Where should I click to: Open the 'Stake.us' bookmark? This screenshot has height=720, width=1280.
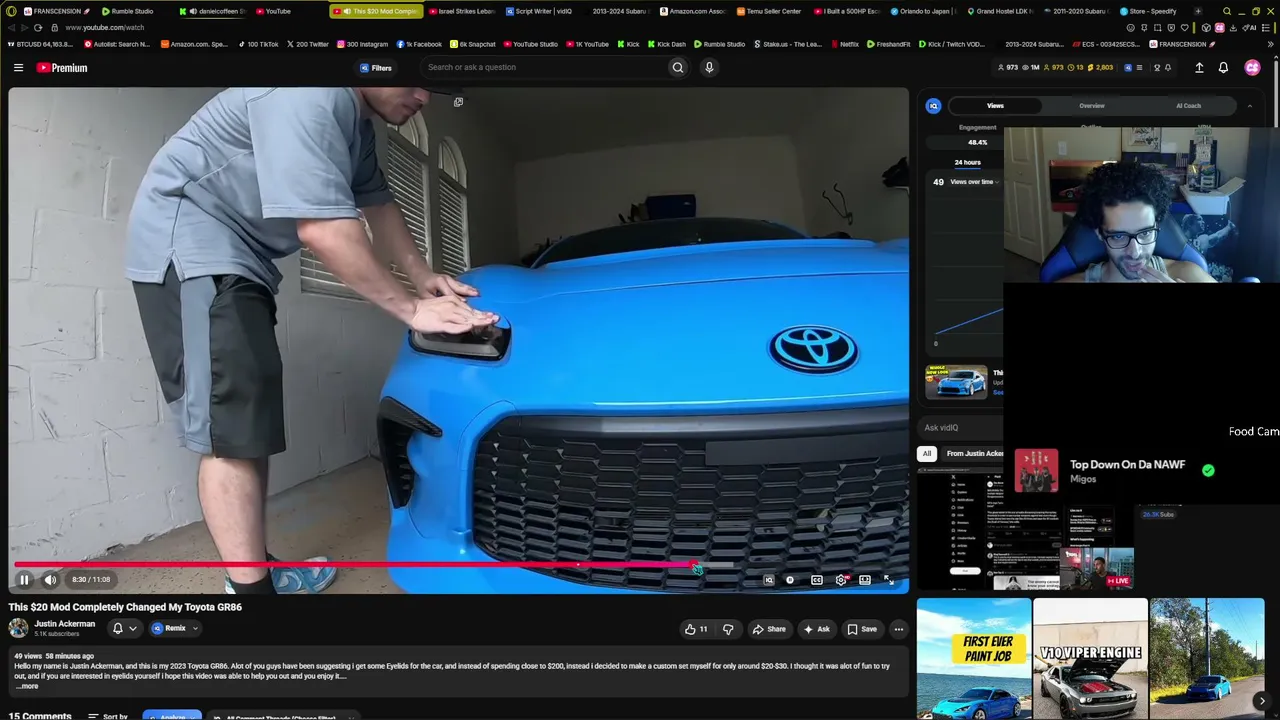[787, 44]
